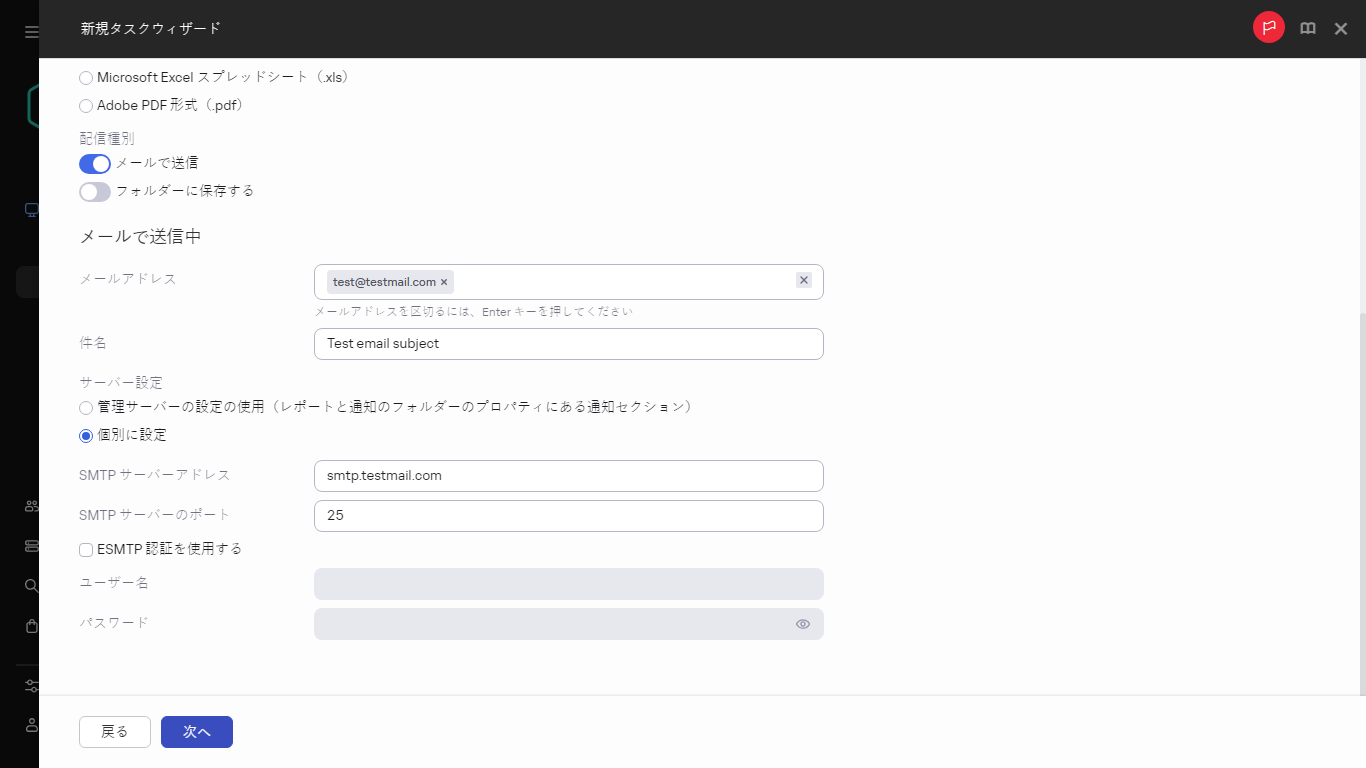The width and height of the screenshot is (1366, 768).
Task: Check the ESMTP認証を使用する checkbox
Action: click(x=85, y=548)
